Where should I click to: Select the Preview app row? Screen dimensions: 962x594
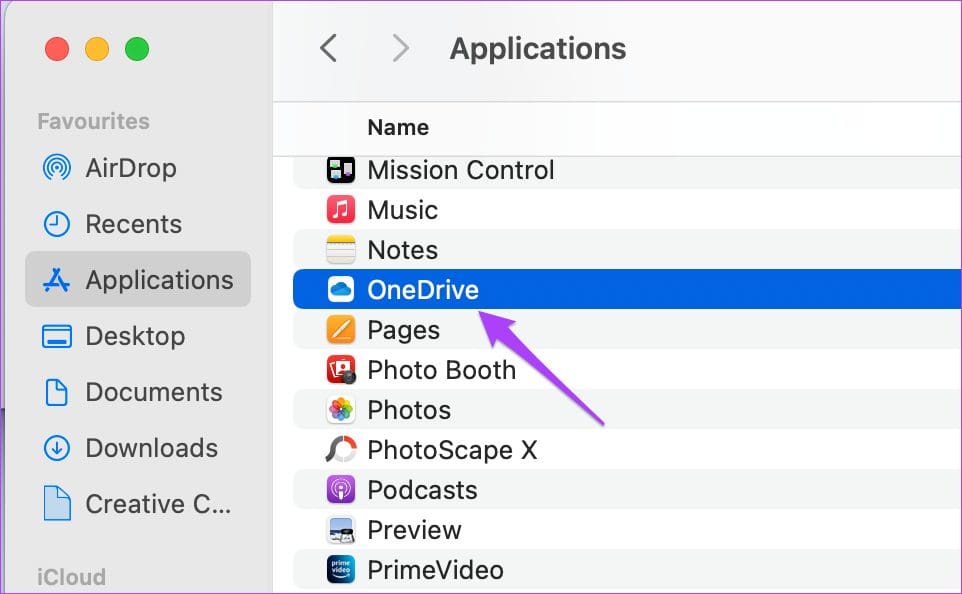pos(627,530)
